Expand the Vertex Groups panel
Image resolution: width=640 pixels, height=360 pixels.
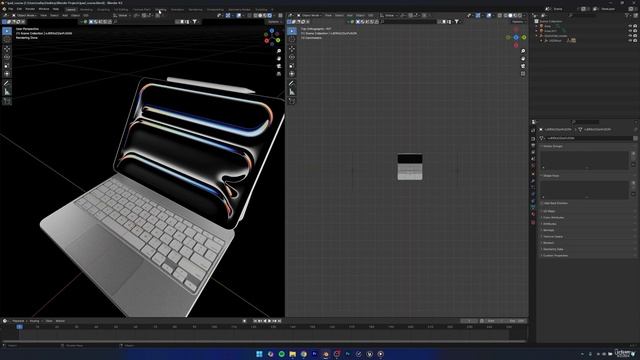point(553,146)
